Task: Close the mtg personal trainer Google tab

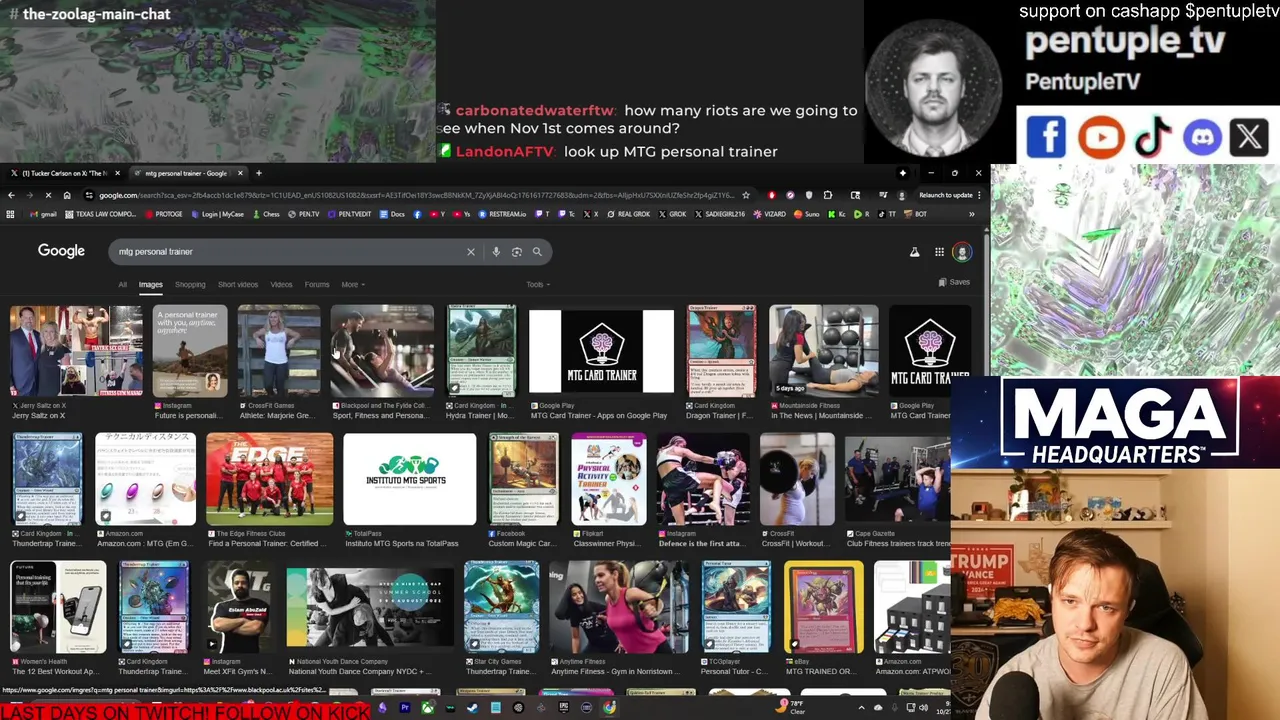Action: (x=240, y=173)
